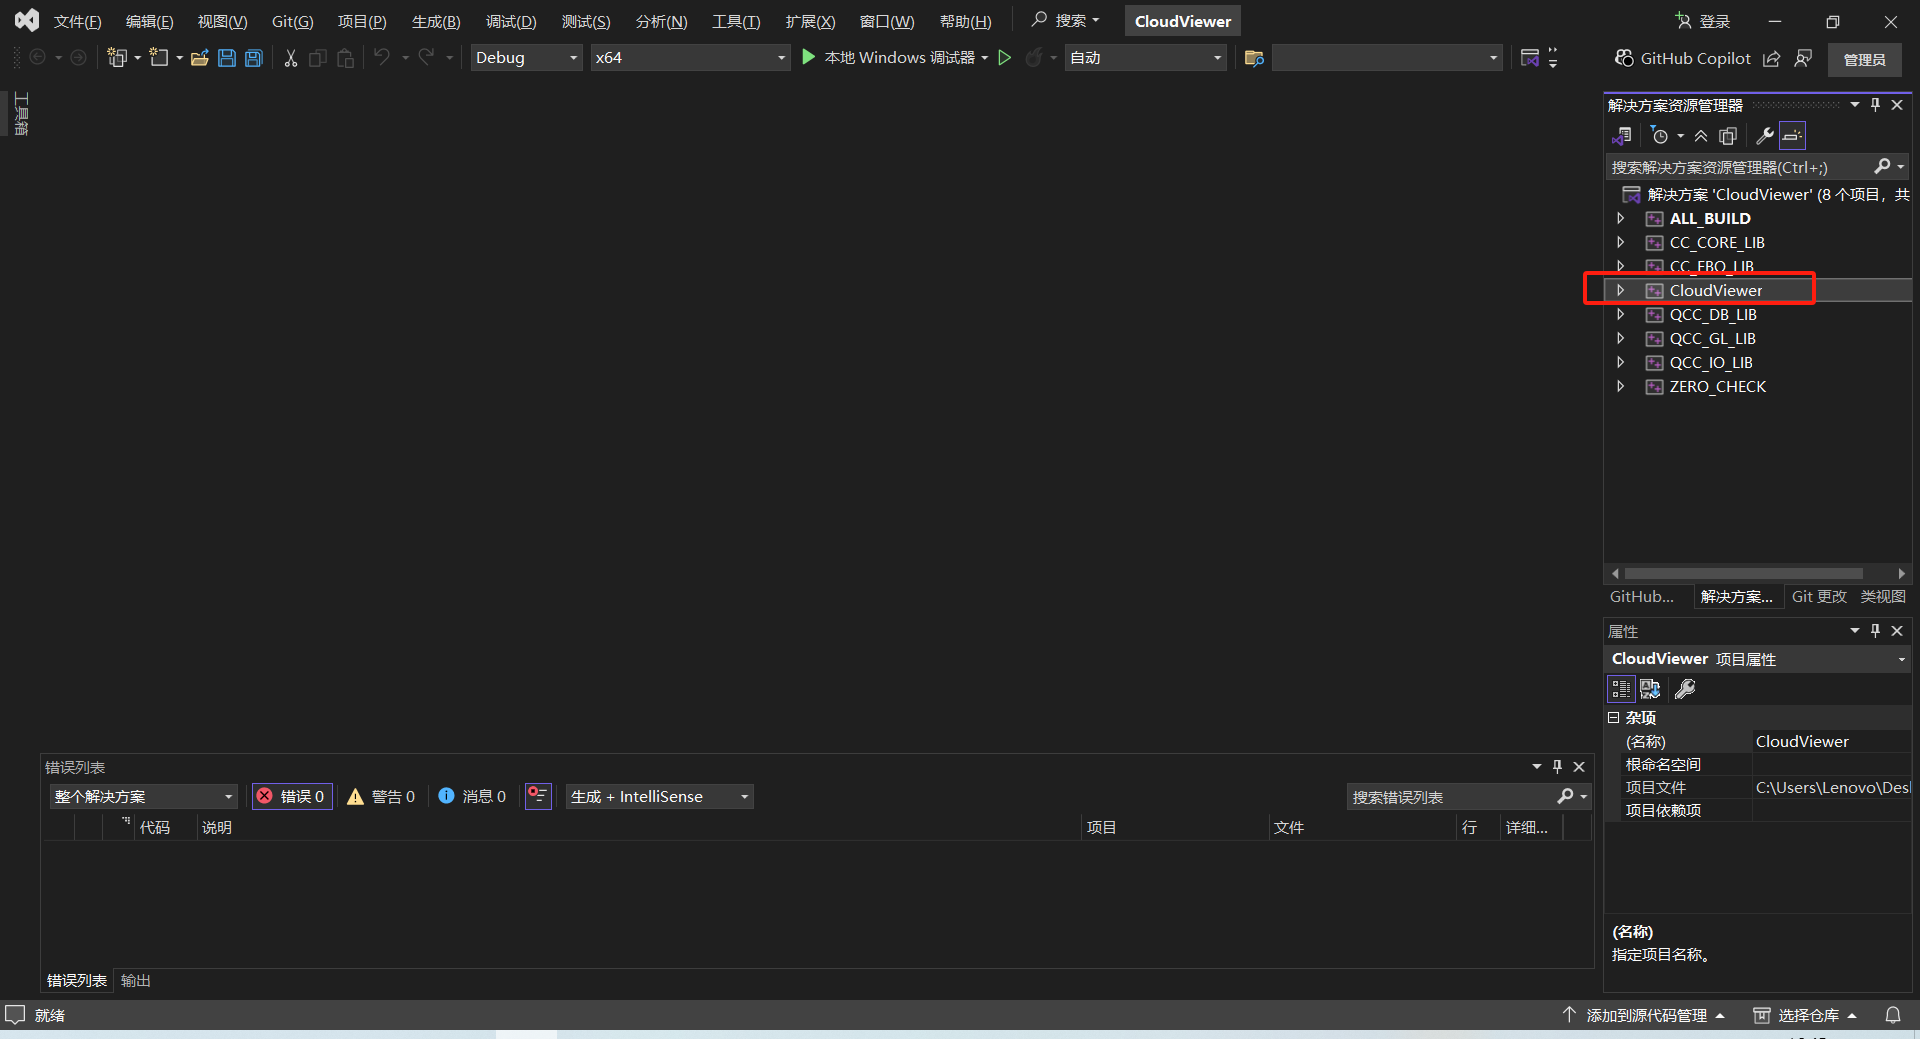Image resolution: width=1920 pixels, height=1039 pixels.
Task: Click the Save All icon
Action: [x=253, y=57]
